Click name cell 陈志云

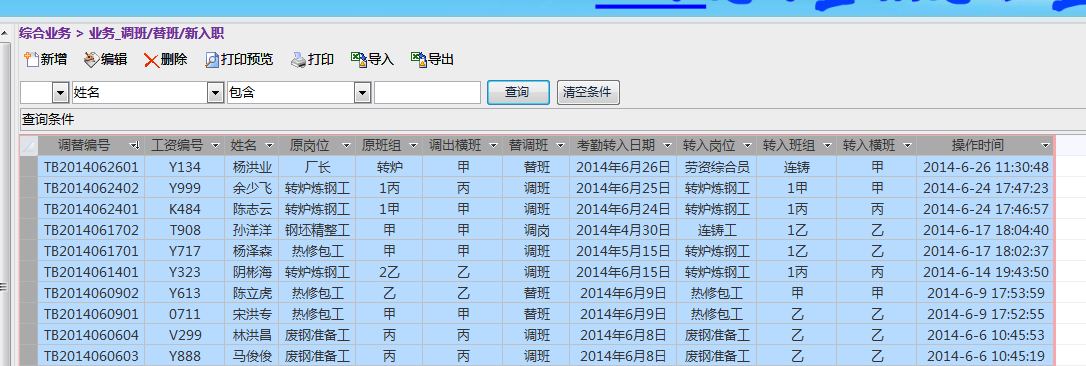[252, 209]
